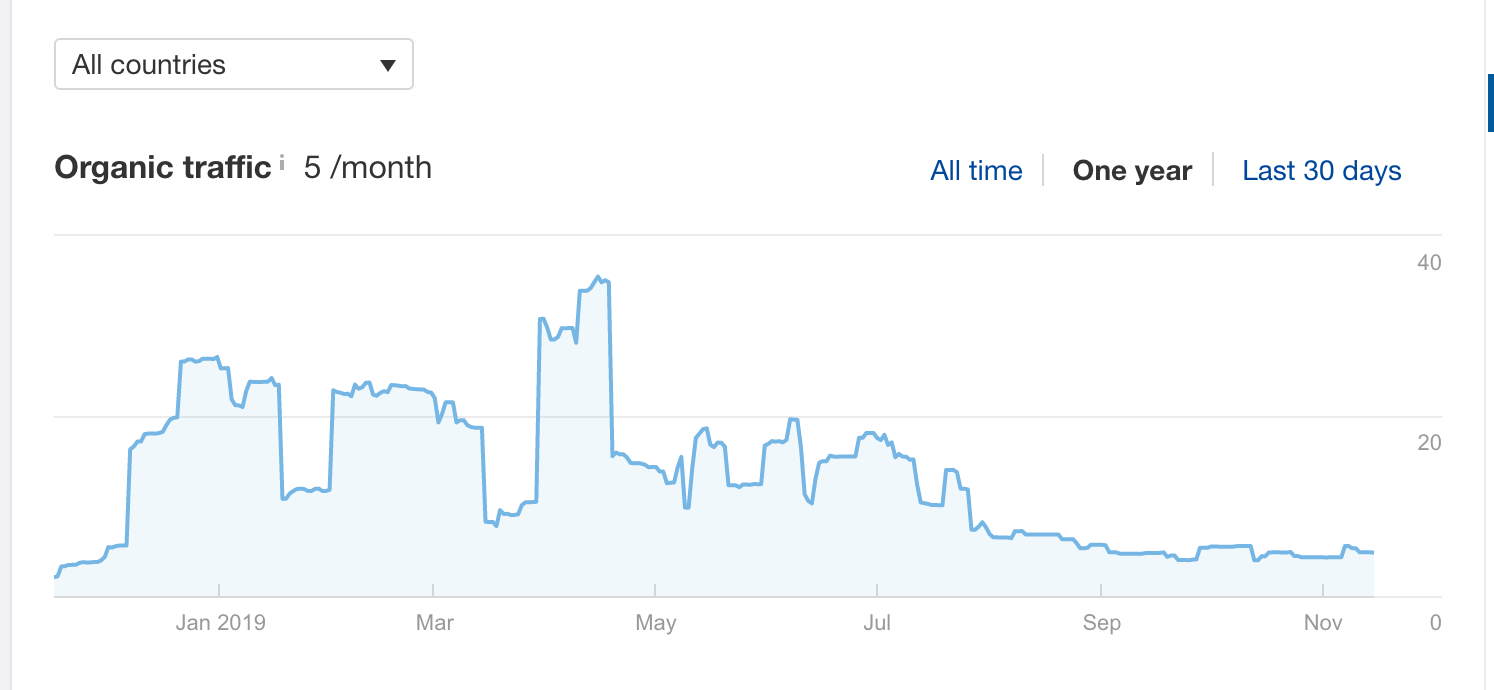Click the 40 y-axis label

[x=1429, y=263]
